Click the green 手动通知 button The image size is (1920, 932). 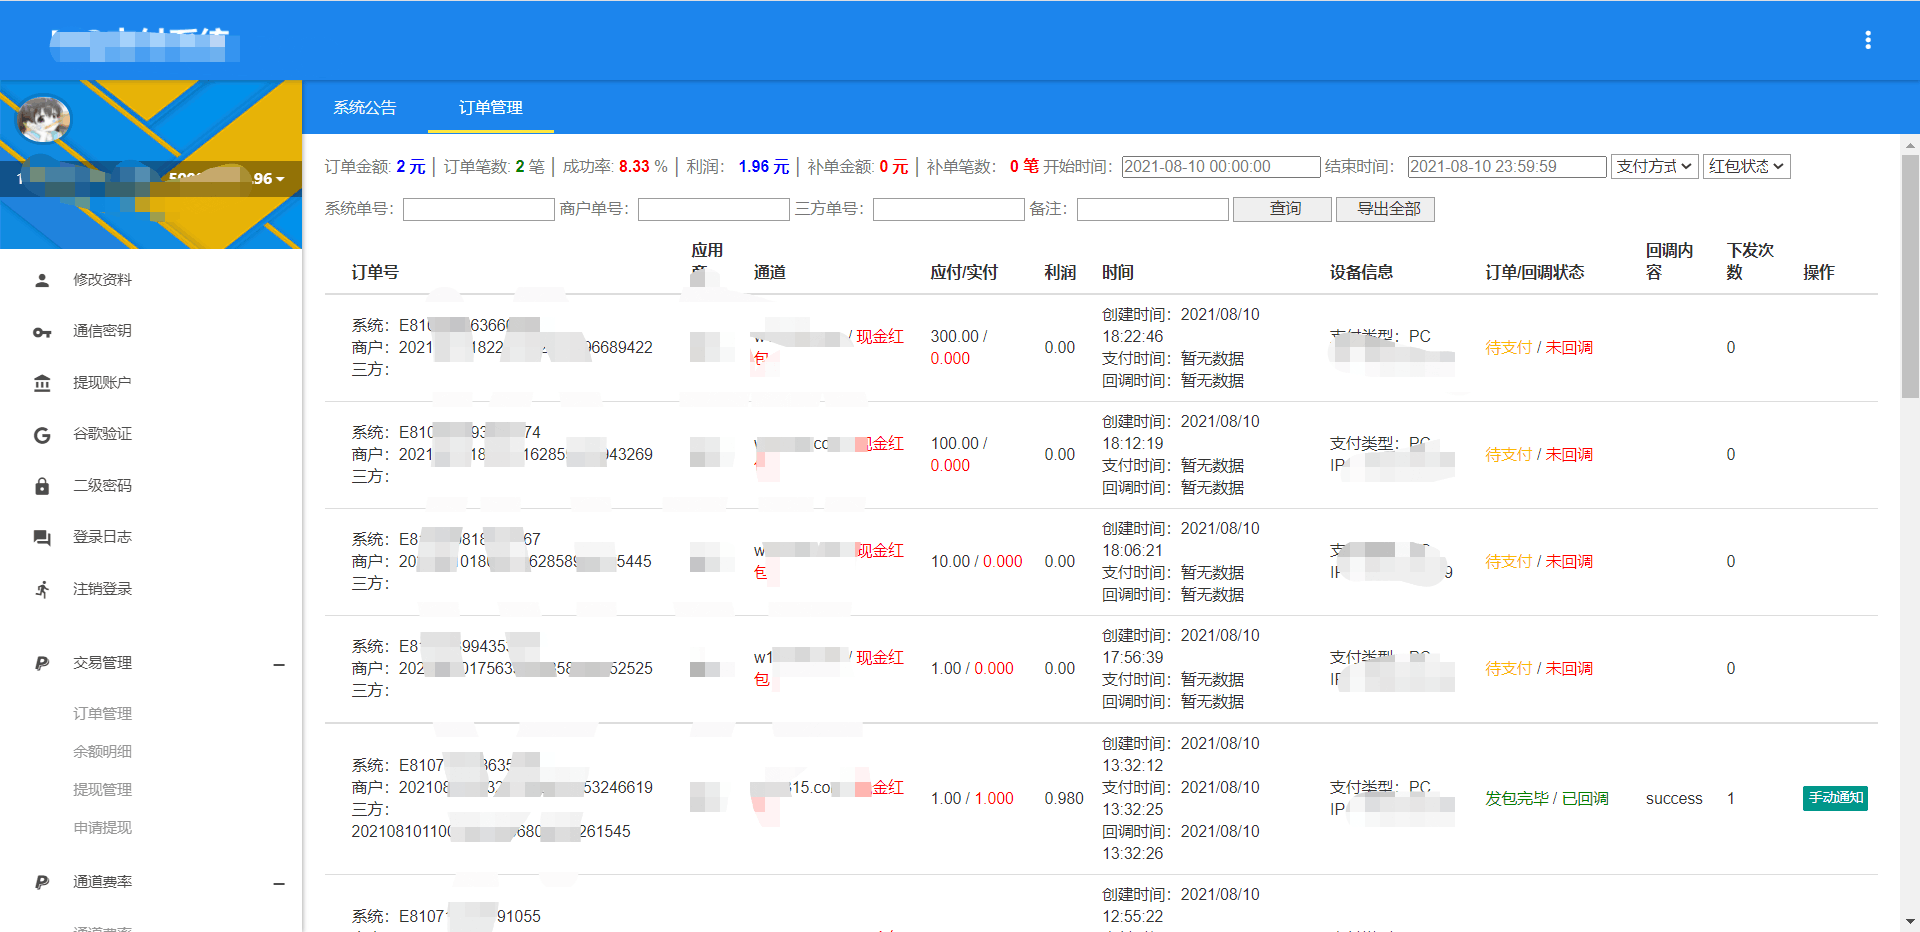pos(1835,798)
